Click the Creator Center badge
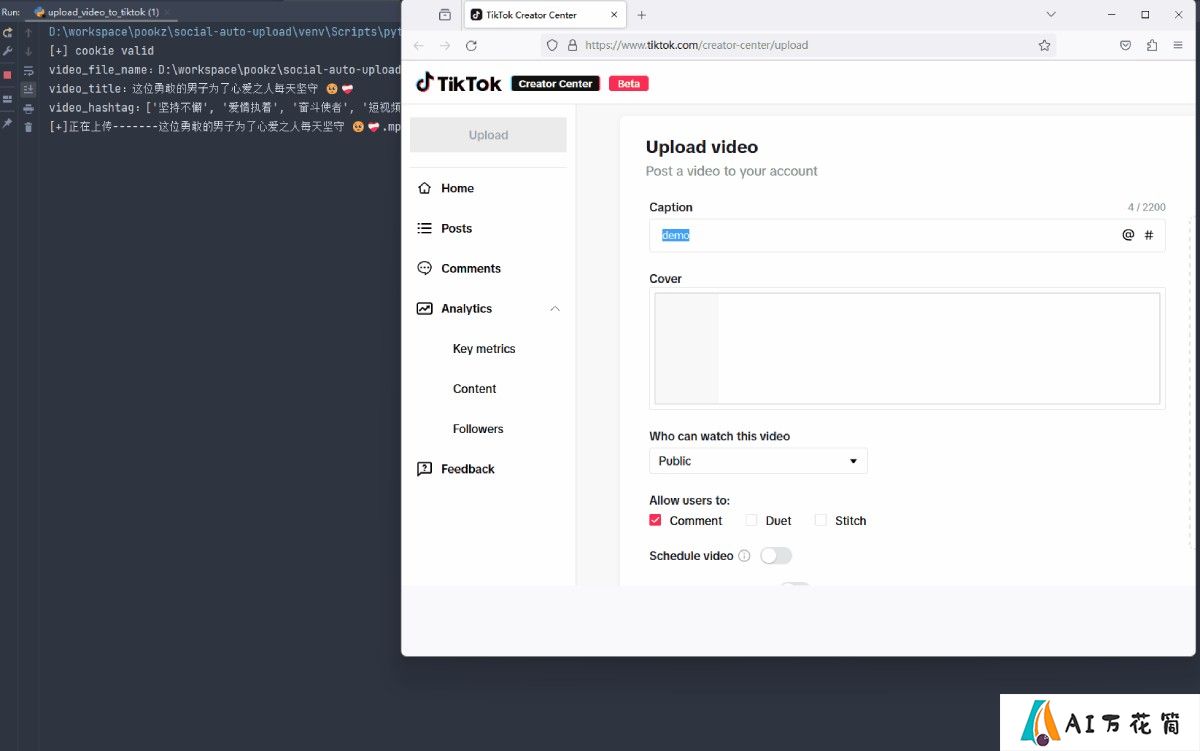The width and height of the screenshot is (1200, 751). pos(555,84)
